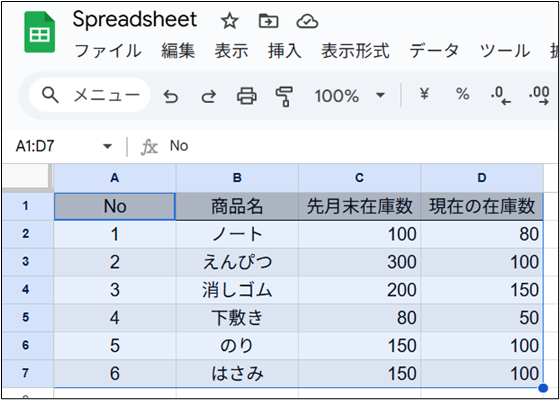The width and height of the screenshot is (560, 400).
Task: Click the 200 cell in 消しゴム row
Action: point(360,290)
